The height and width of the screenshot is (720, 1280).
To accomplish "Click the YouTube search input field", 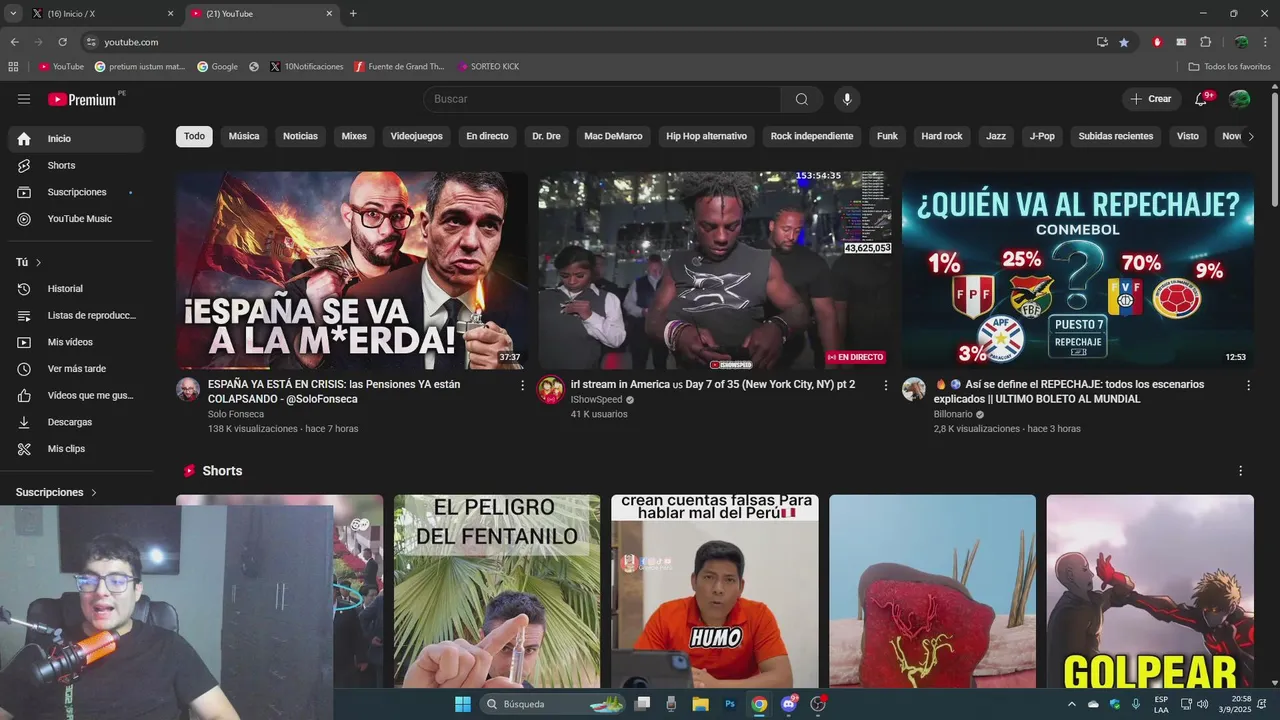I will tap(602, 99).
